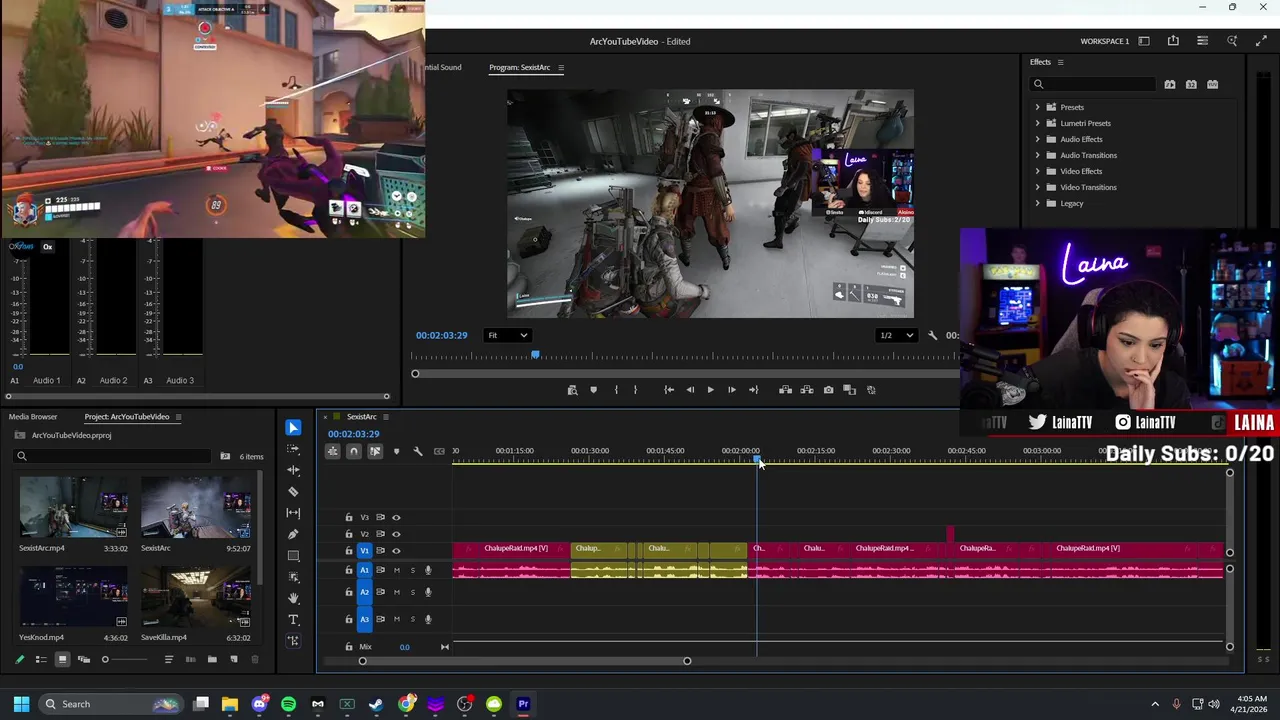1280x720 pixels.
Task: Toggle the lock on track V2
Action: click(x=349, y=534)
